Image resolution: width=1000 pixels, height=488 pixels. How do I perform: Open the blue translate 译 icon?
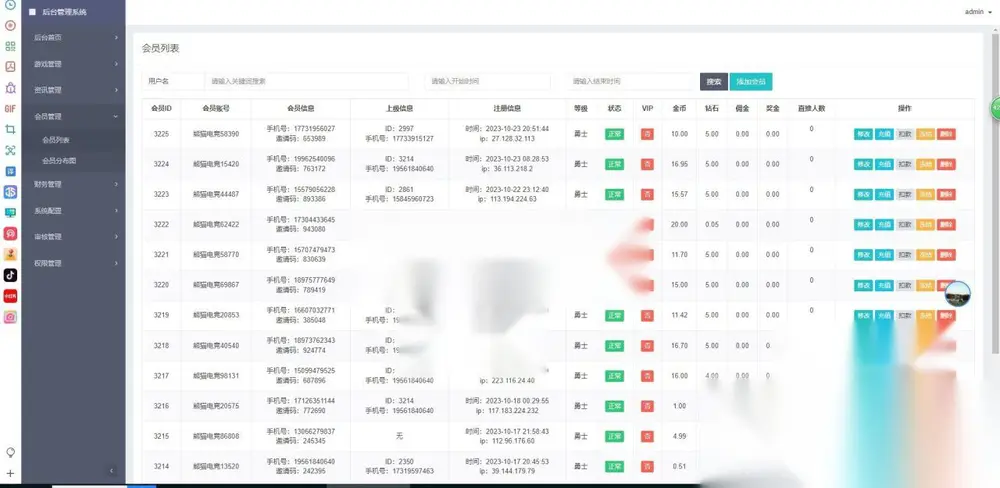pos(10,171)
